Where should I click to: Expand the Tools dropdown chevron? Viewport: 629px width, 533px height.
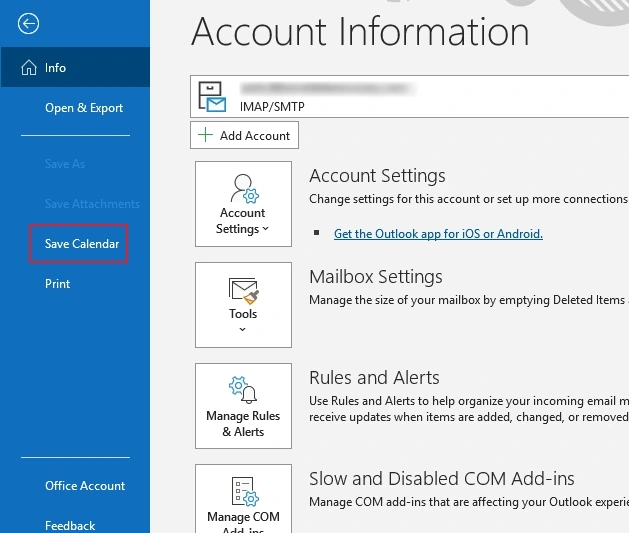(243, 329)
